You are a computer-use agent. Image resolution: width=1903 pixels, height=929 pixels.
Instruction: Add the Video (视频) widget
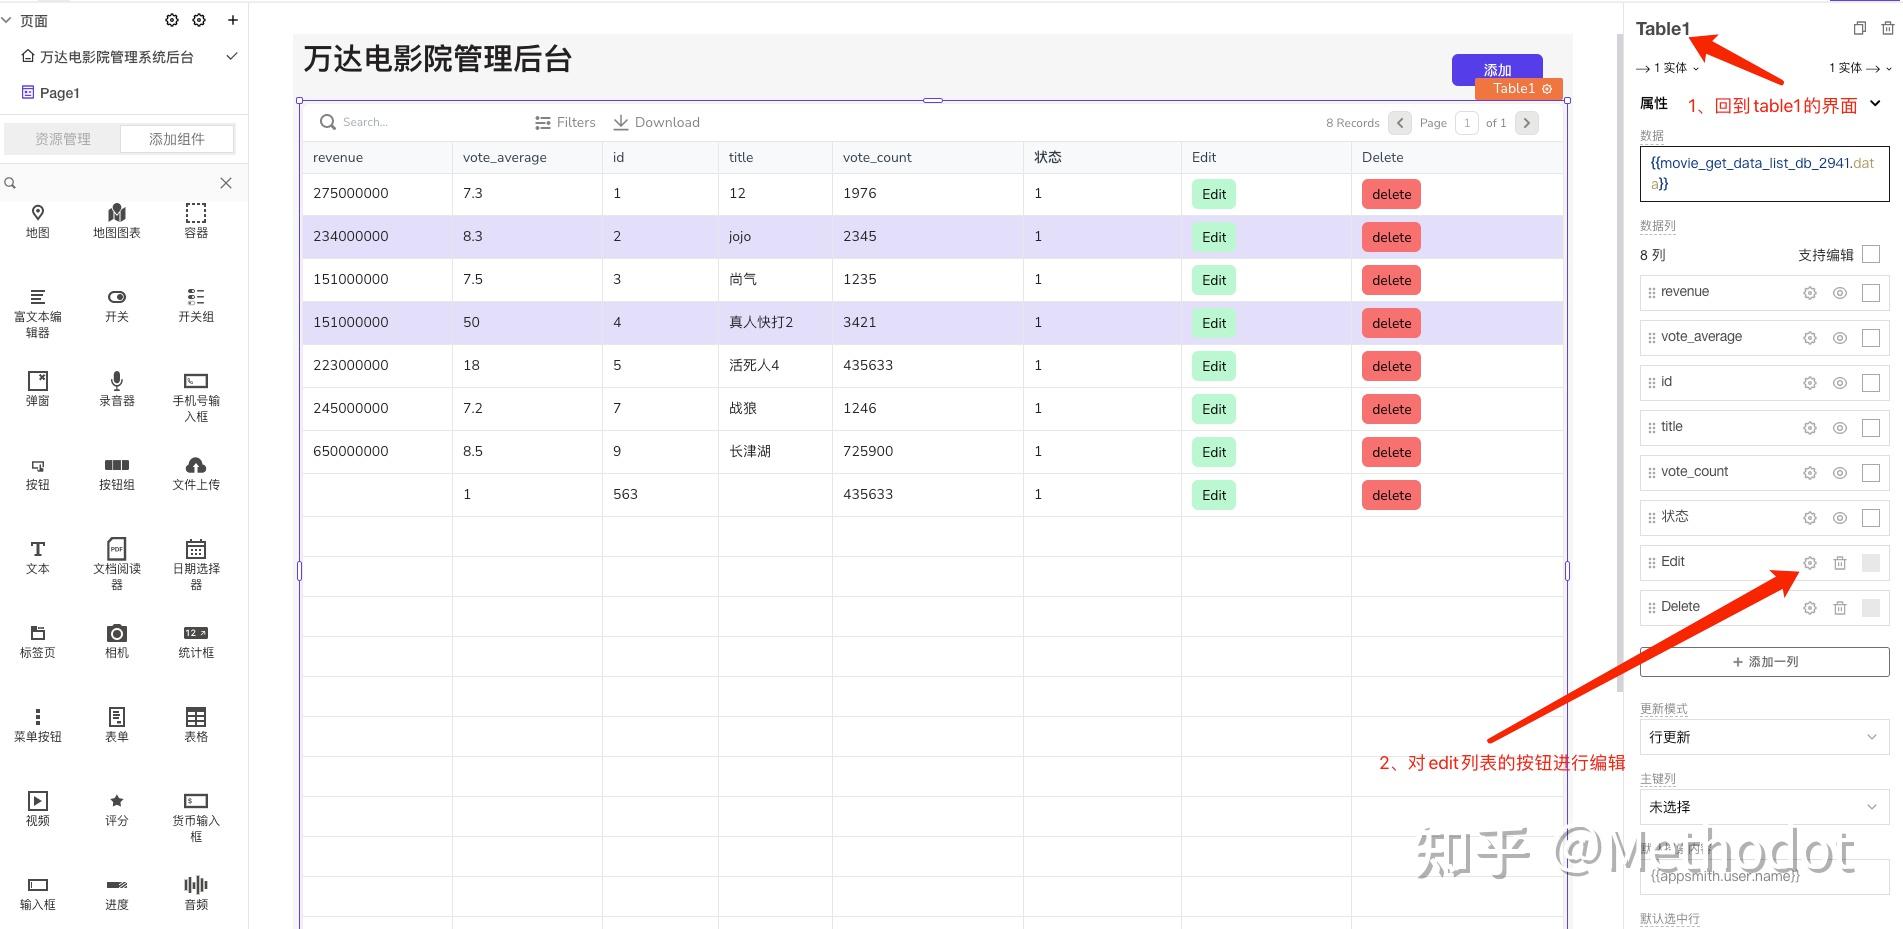[x=37, y=809]
